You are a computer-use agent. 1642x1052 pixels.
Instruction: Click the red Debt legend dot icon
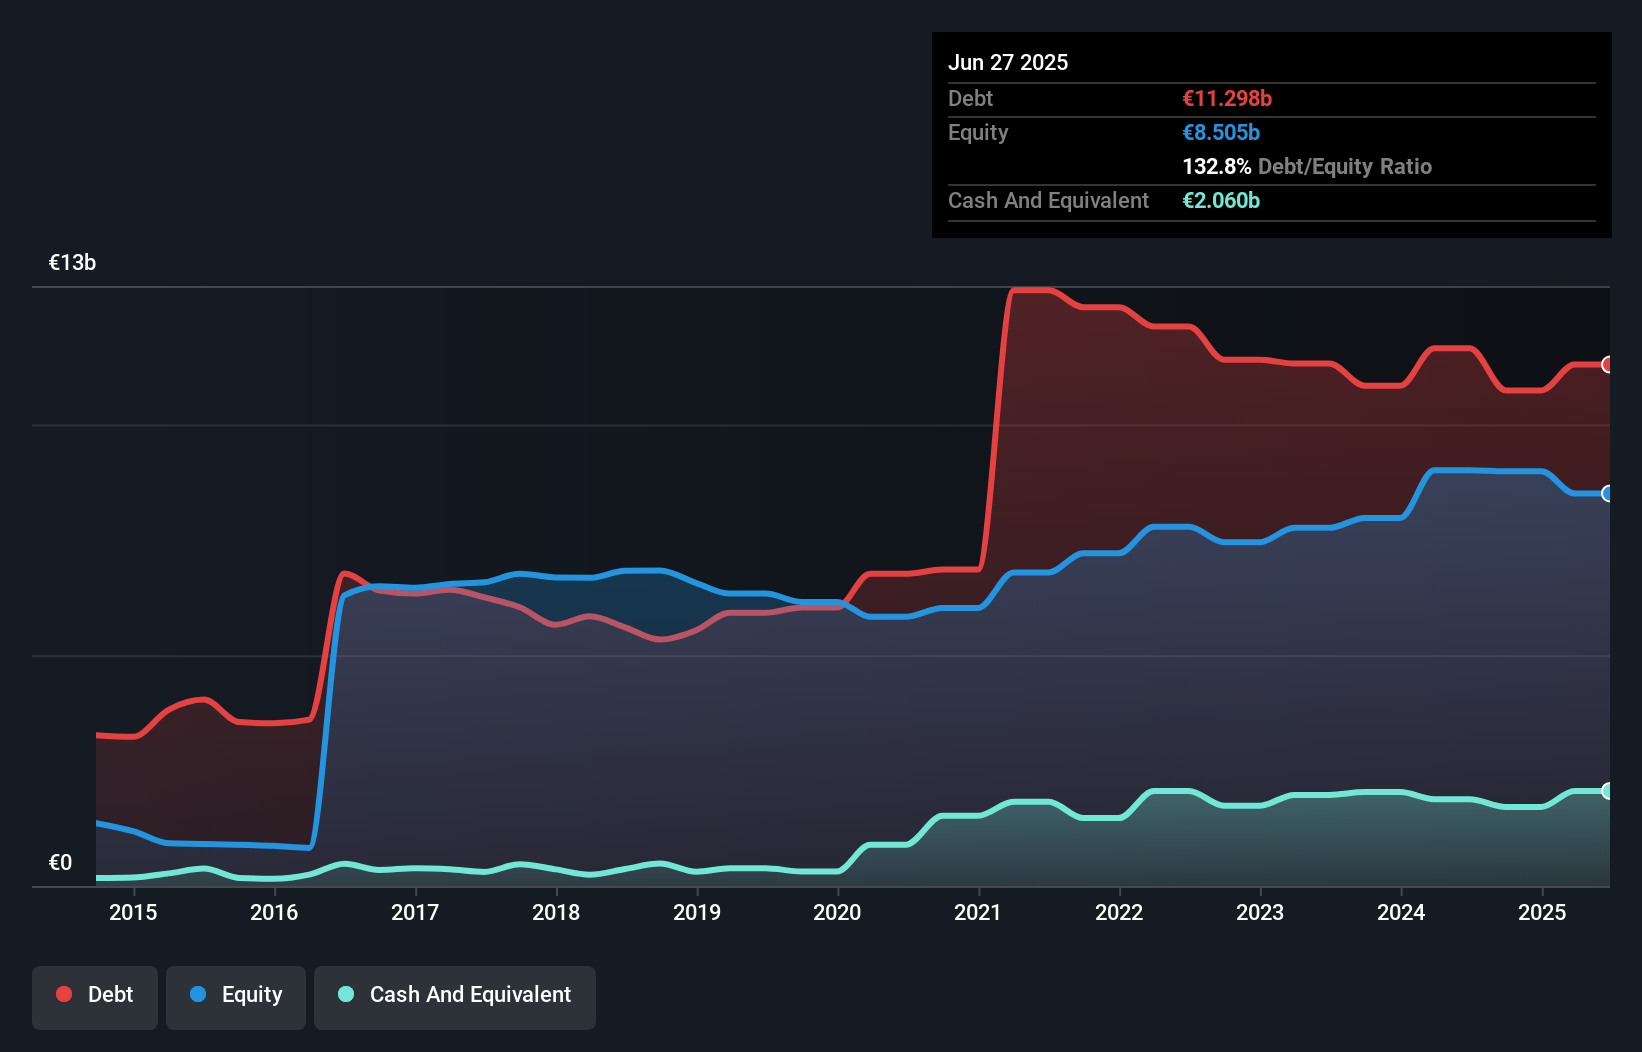pos(63,994)
